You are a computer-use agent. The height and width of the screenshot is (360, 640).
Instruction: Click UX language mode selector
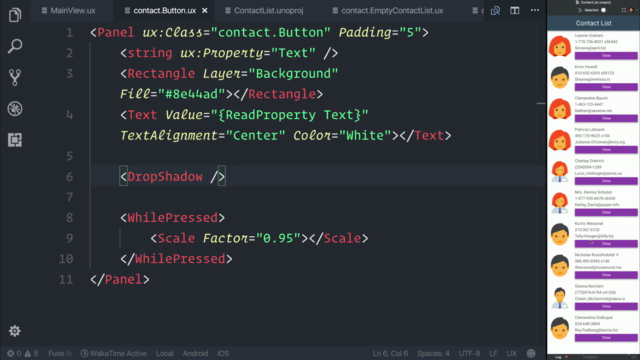coord(511,353)
